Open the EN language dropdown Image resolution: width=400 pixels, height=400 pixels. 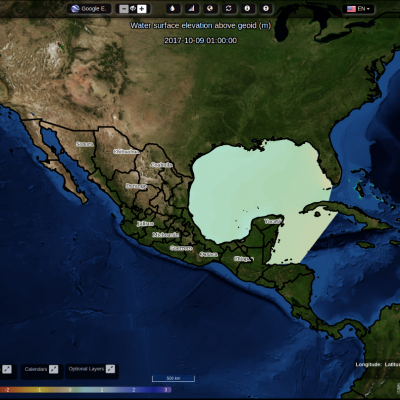coord(358,9)
